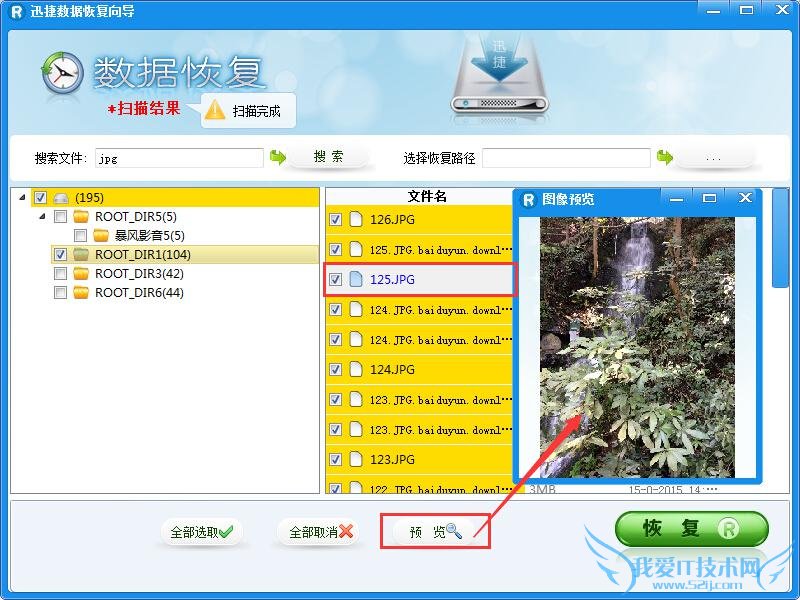Uncheck the 125.JPG file checkbox
This screenshot has height=600, width=800.
pos(337,279)
